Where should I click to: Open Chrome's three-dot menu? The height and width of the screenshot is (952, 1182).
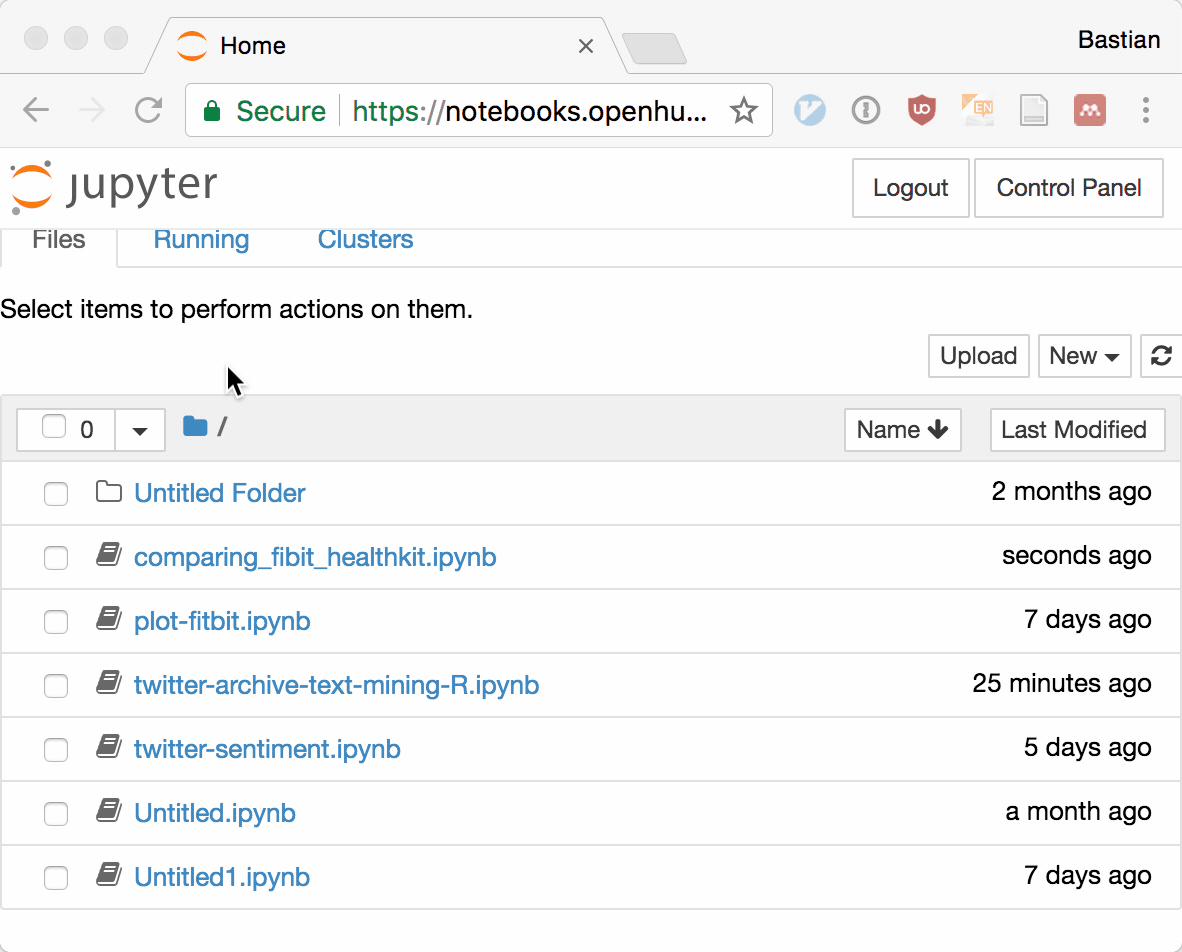point(1145,110)
